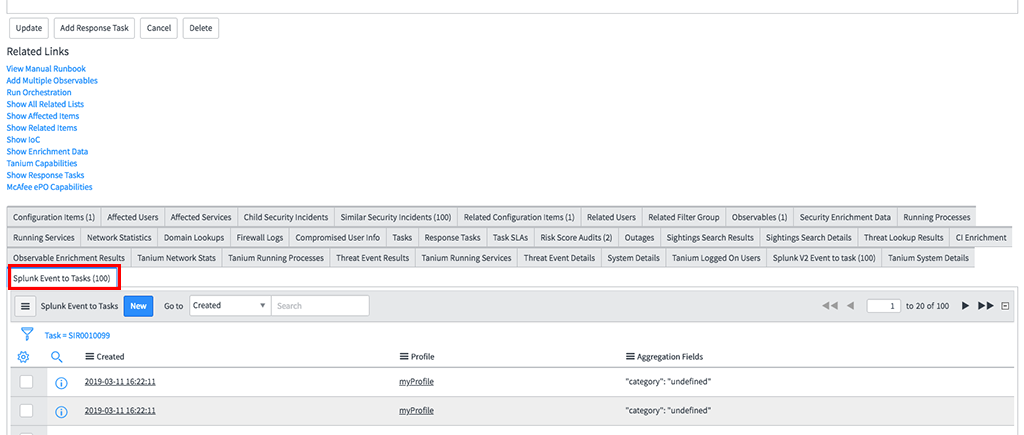Collapse the related list using the minus icon
The image size is (1024, 435).
click(x=1005, y=306)
